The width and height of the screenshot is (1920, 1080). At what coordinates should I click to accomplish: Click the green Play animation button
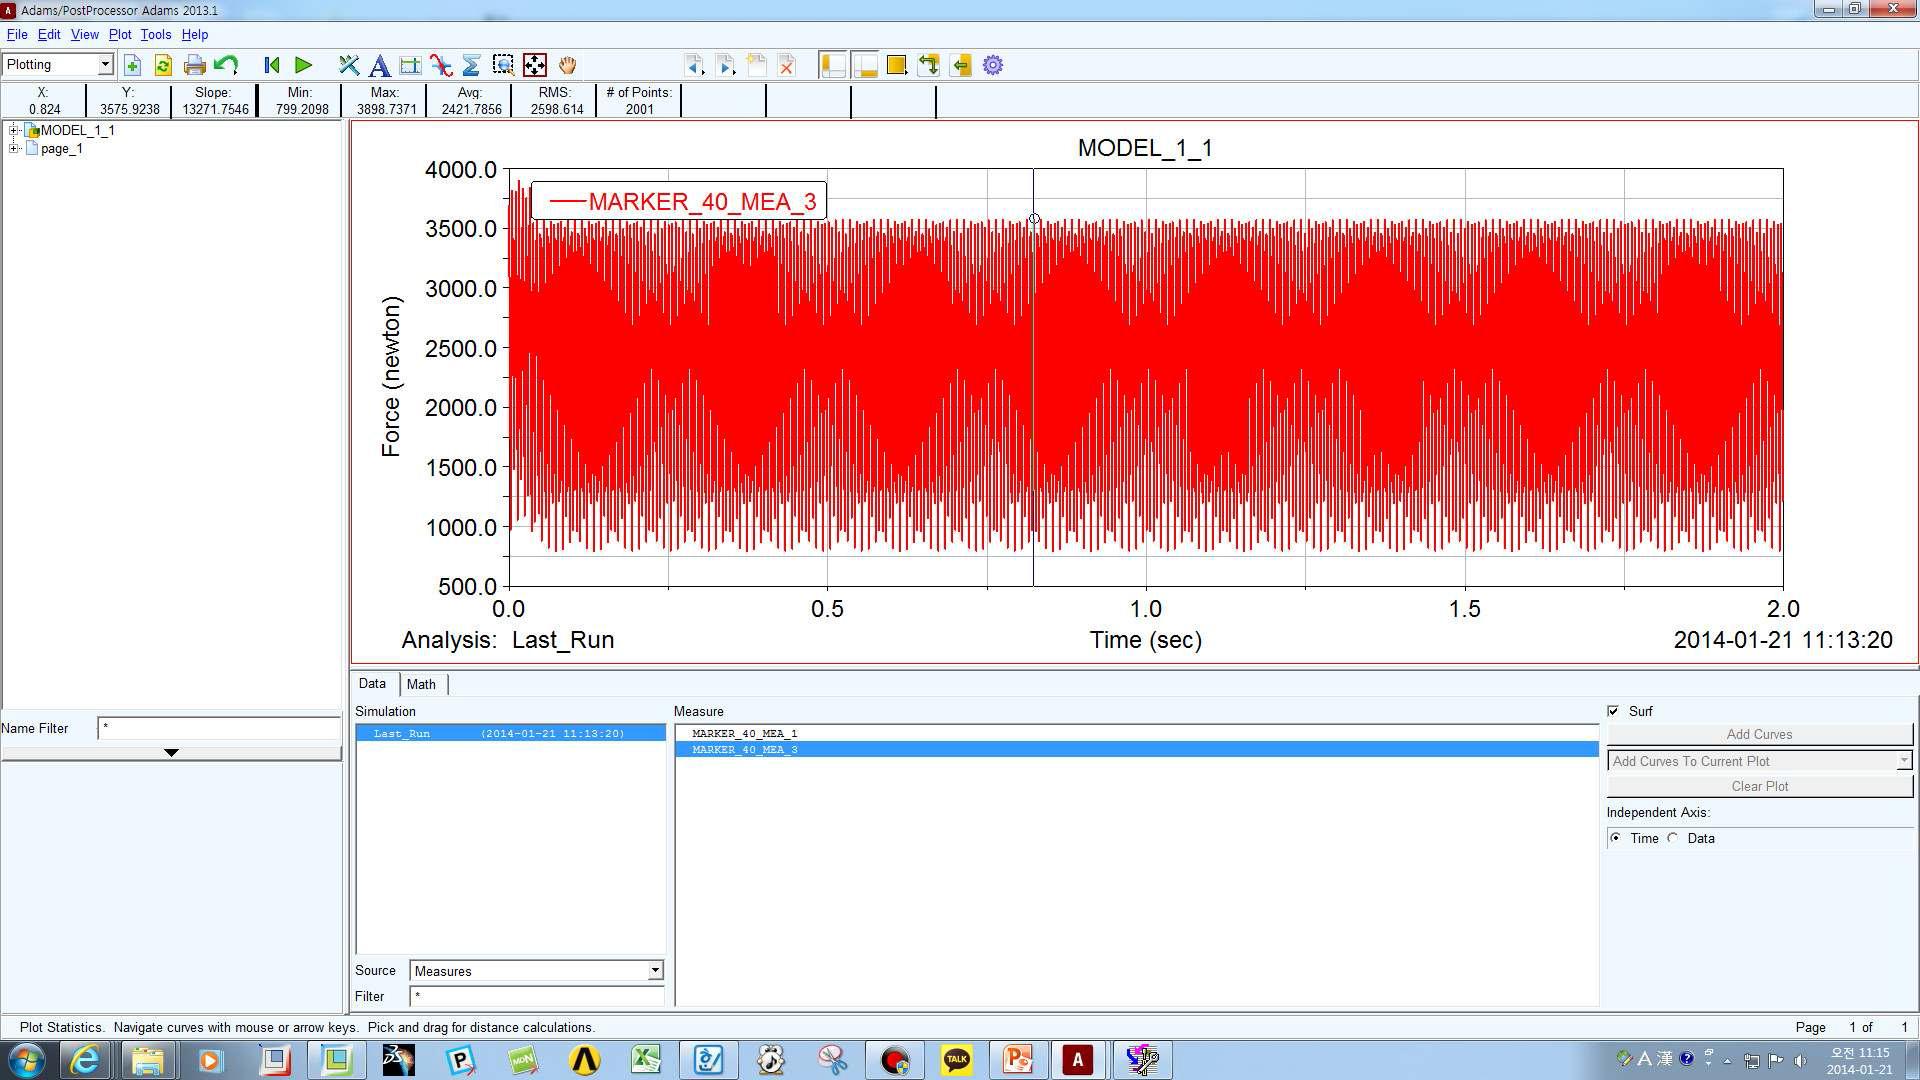(304, 66)
